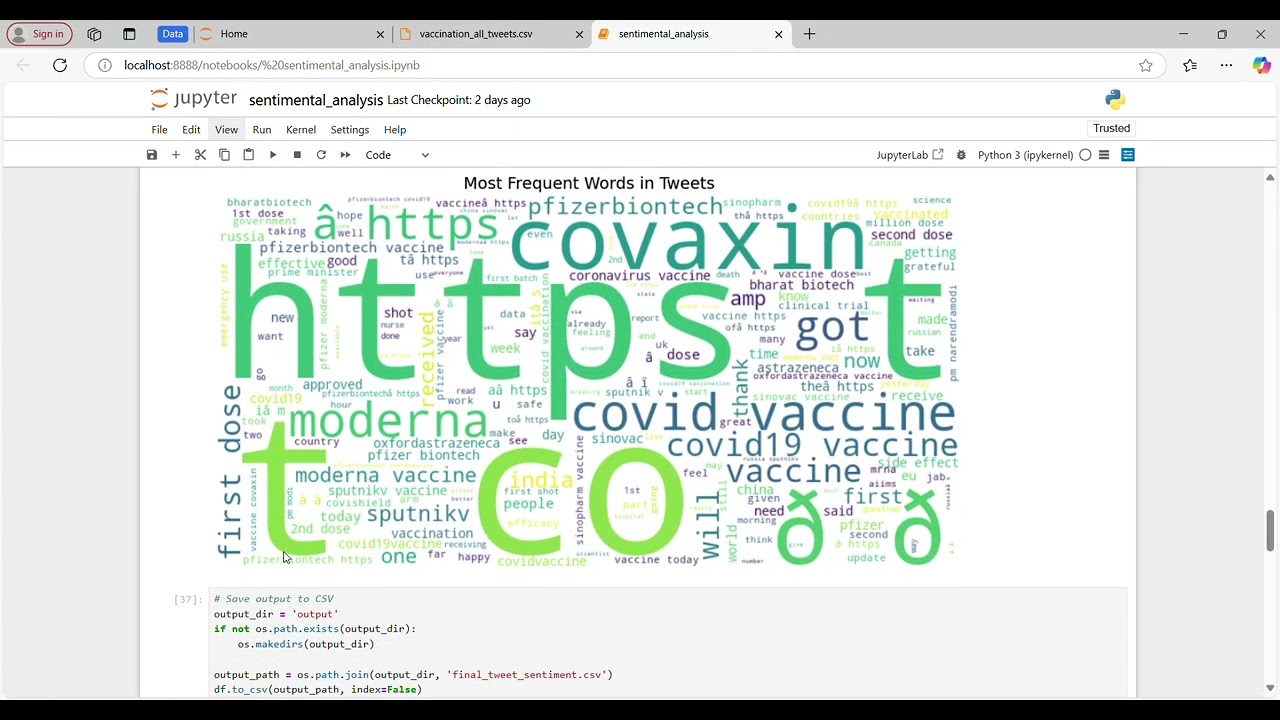Open the View menu

pos(226,130)
